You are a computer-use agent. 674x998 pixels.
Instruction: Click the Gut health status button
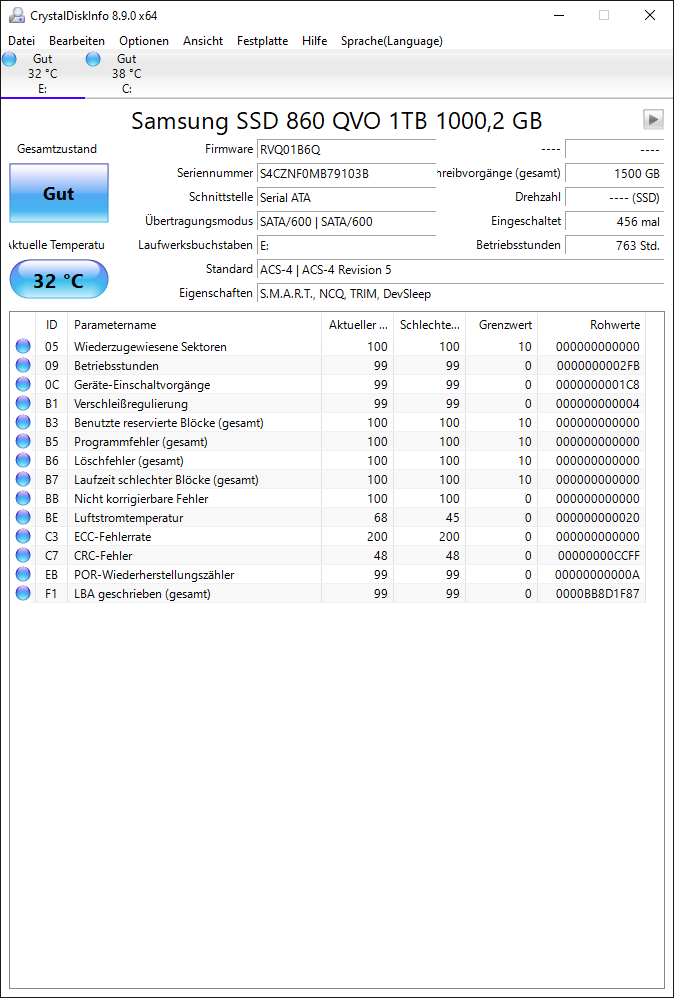tap(59, 193)
